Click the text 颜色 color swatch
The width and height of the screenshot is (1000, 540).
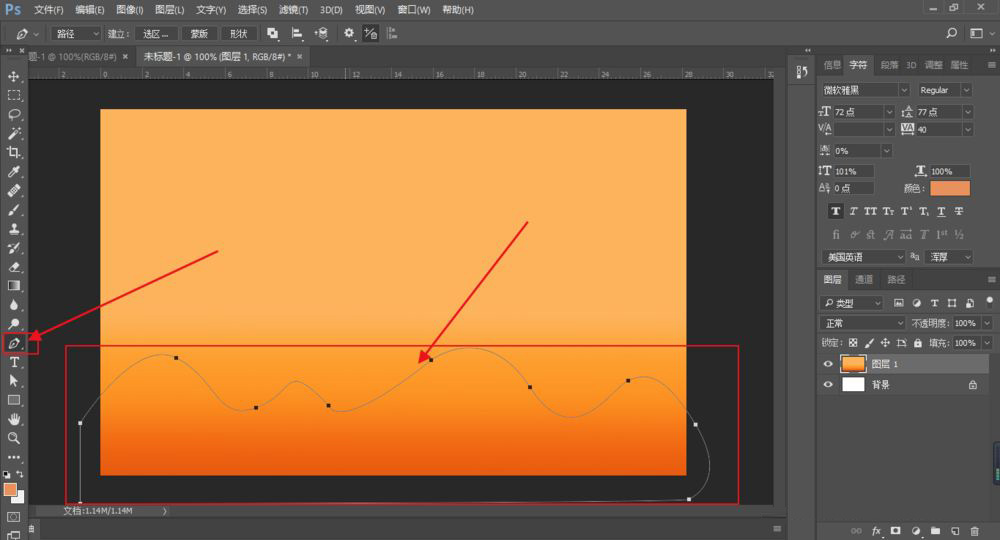[950, 188]
